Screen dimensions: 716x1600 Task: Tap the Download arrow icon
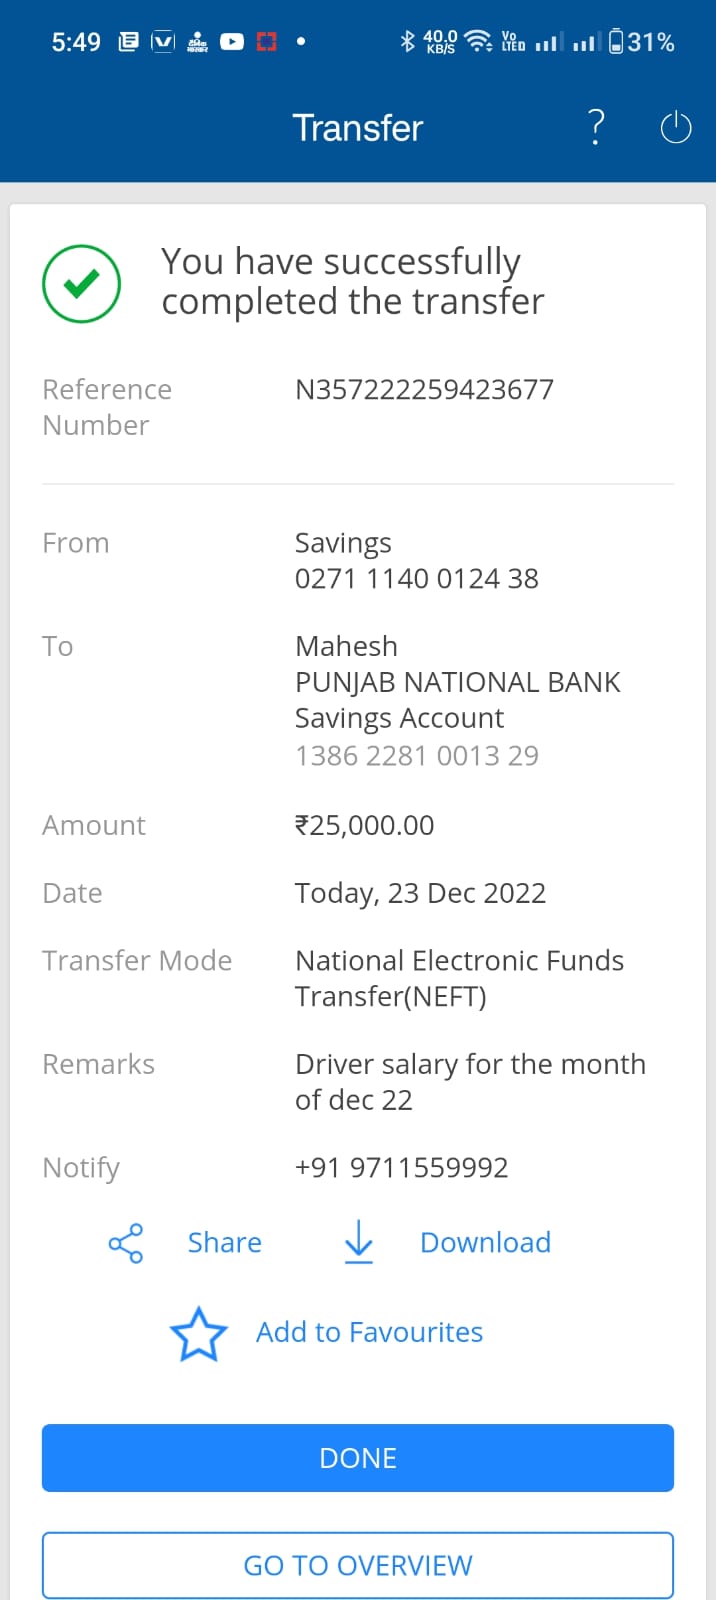[x=358, y=1242]
